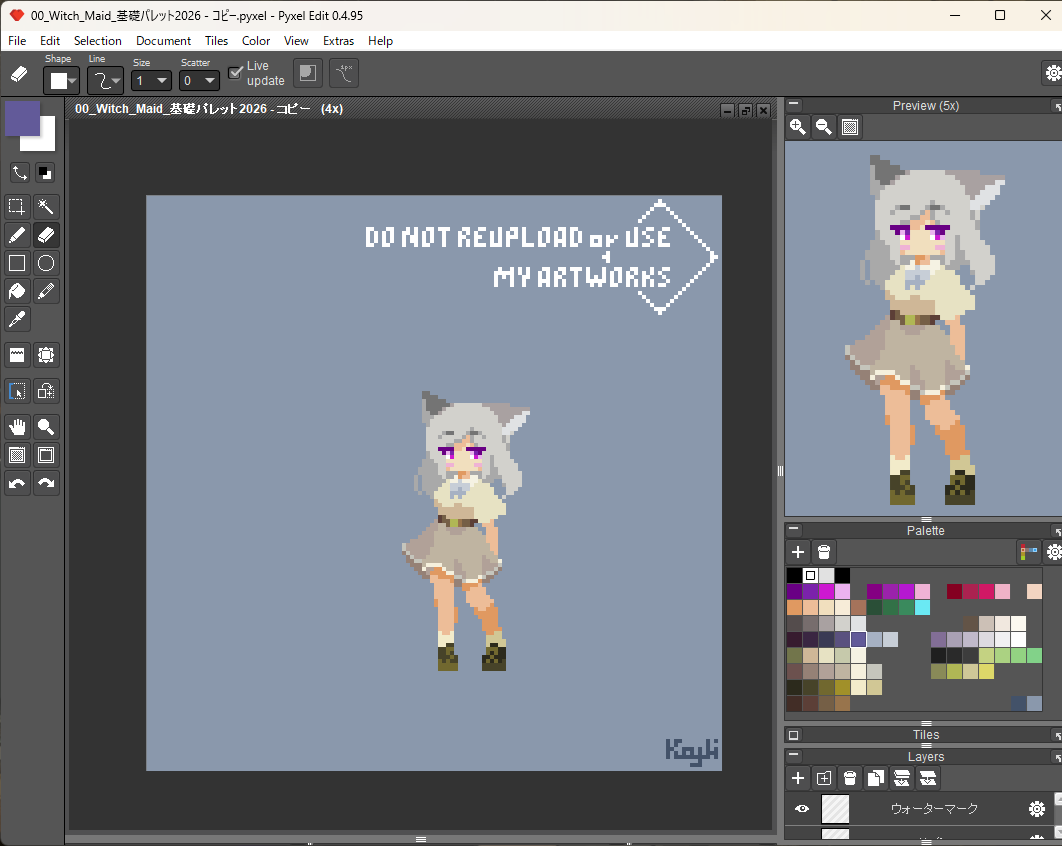Click the Redo arrow
Screen dimensions: 1062x846
click(x=46, y=484)
